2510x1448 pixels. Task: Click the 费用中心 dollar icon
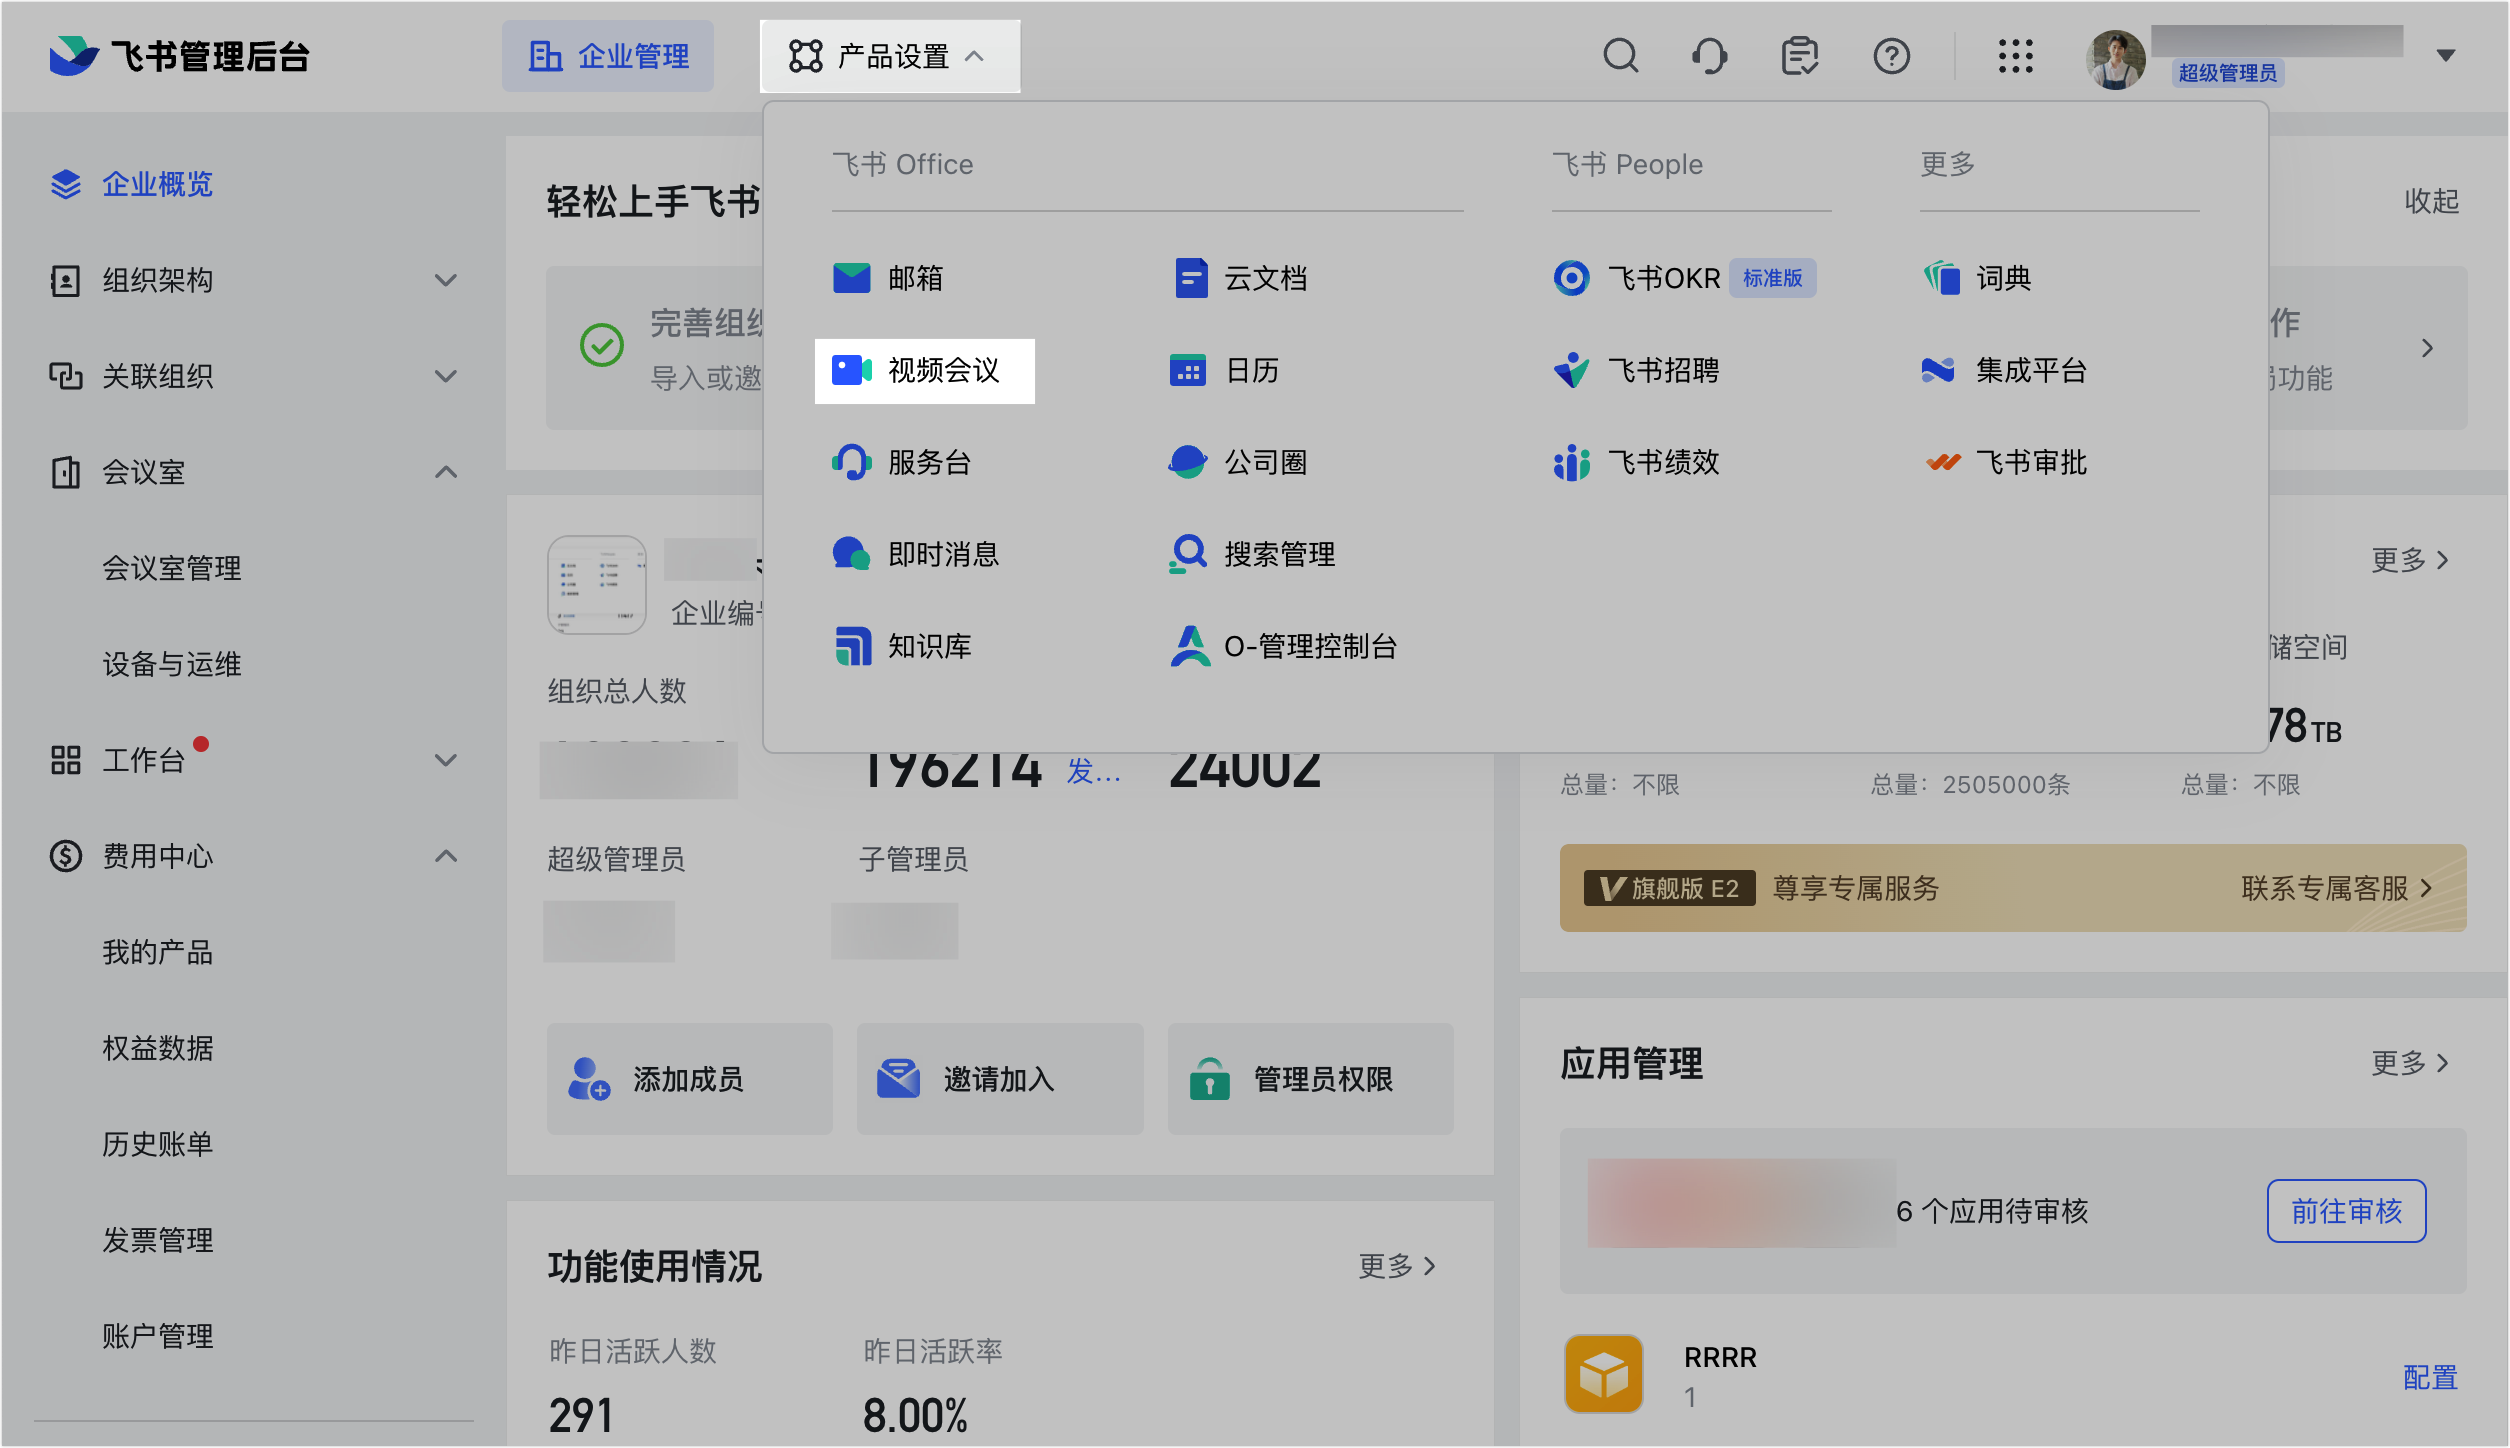[x=66, y=856]
